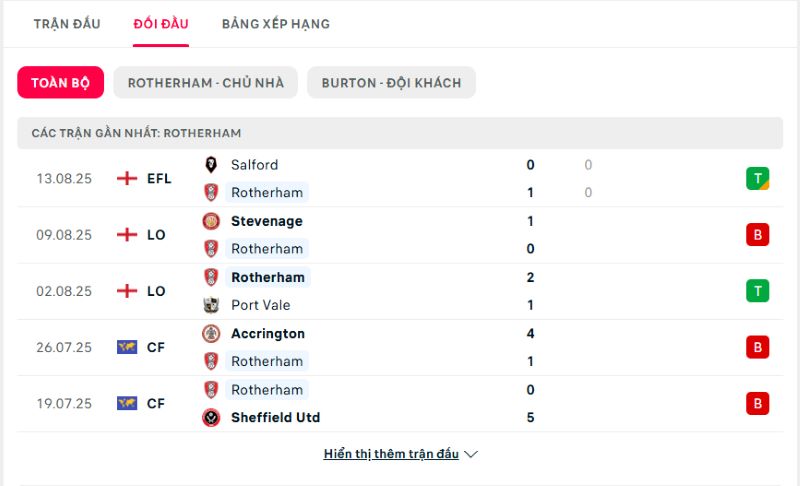The height and width of the screenshot is (486, 800).
Task: Click the Port Vale club crest
Action: pyautogui.click(x=211, y=305)
